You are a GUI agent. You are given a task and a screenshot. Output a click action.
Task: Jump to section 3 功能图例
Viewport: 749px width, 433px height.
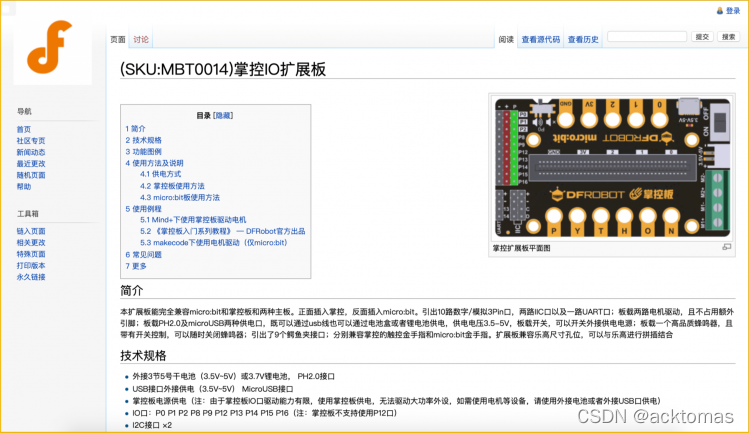coord(143,152)
